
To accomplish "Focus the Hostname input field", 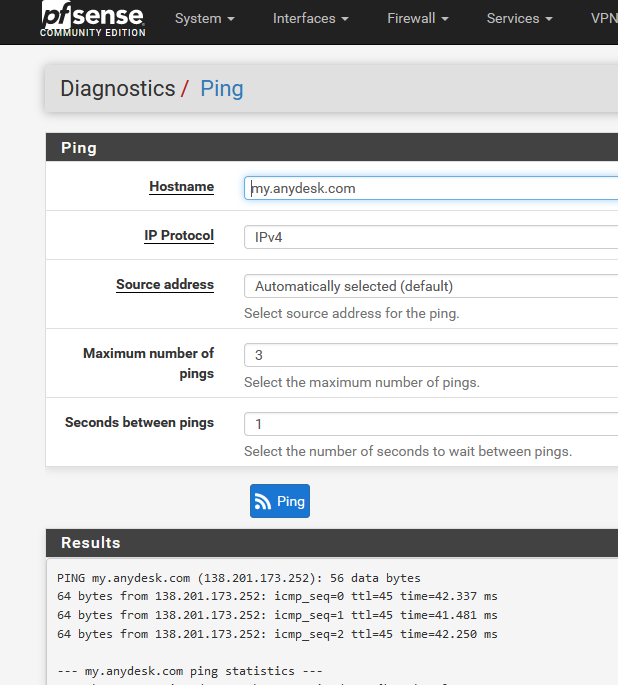I will click(431, 188).
